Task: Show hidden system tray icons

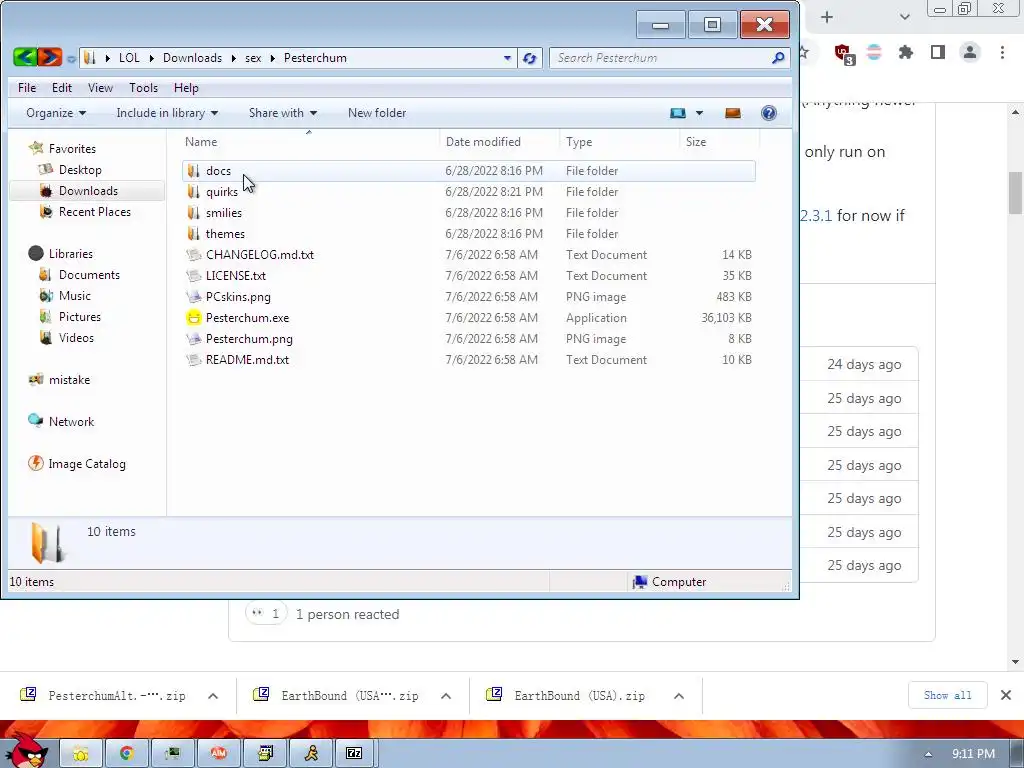Action: 928,754
